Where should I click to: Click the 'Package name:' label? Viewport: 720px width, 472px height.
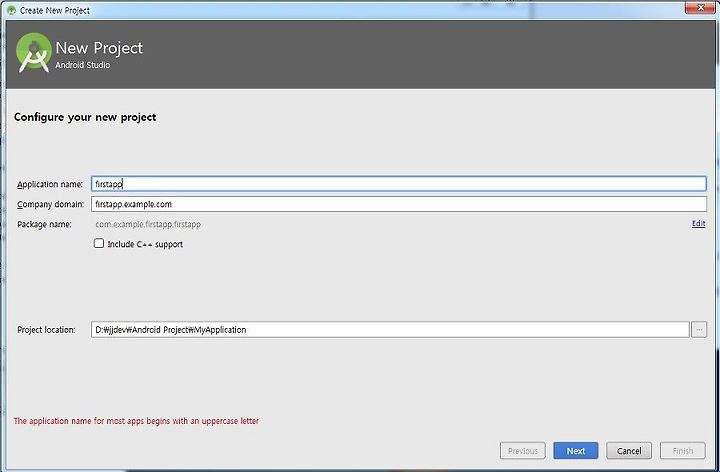click(x=44, y=224)
